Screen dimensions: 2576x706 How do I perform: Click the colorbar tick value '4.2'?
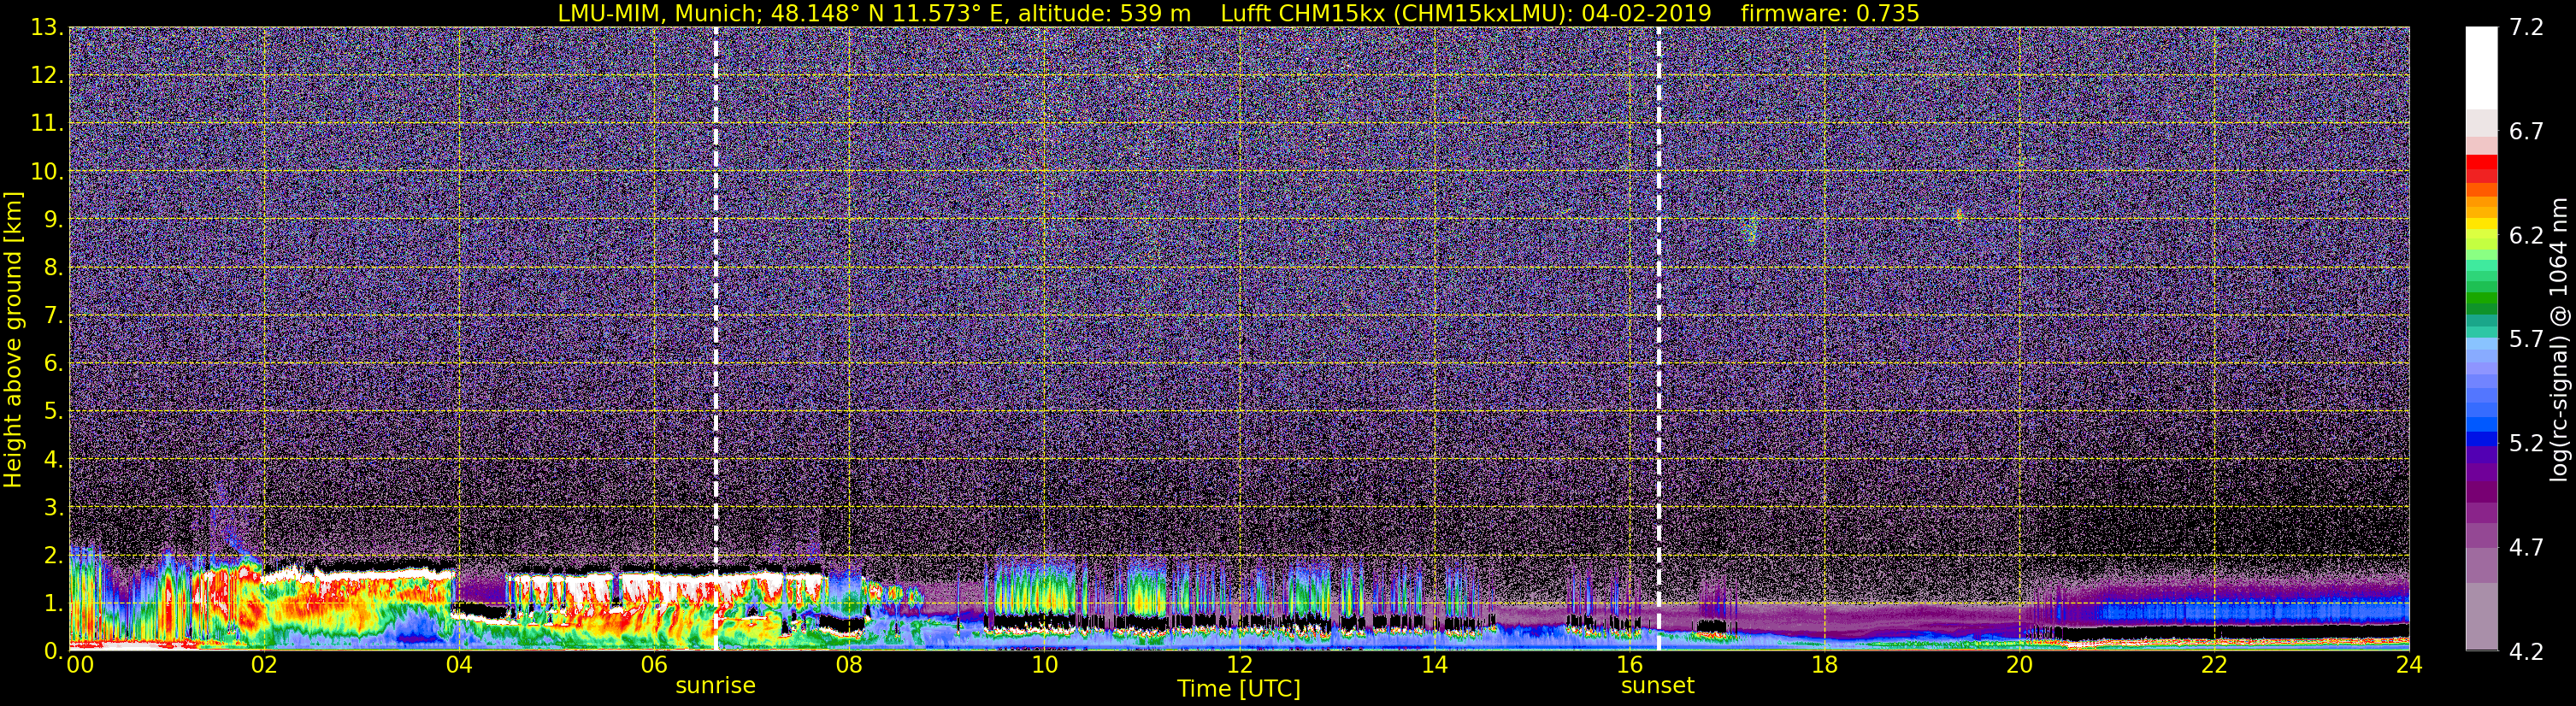coord(2526,652)
